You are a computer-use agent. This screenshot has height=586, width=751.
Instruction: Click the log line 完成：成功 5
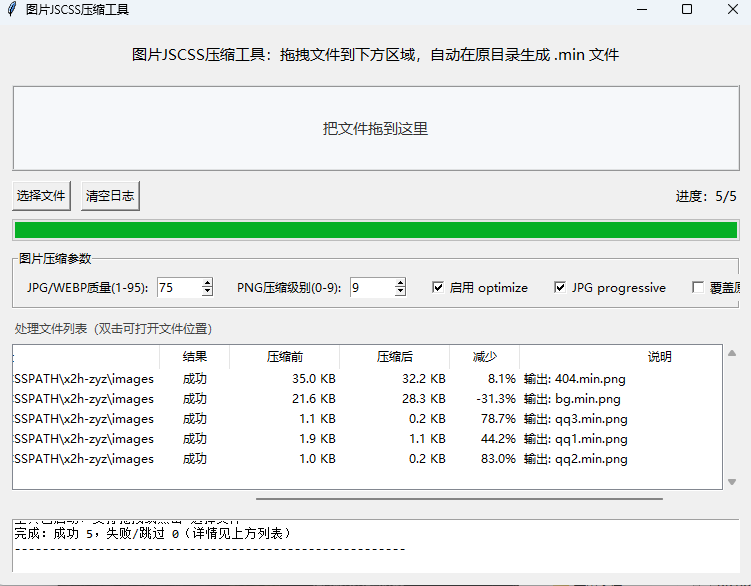(x=152, y=534)
